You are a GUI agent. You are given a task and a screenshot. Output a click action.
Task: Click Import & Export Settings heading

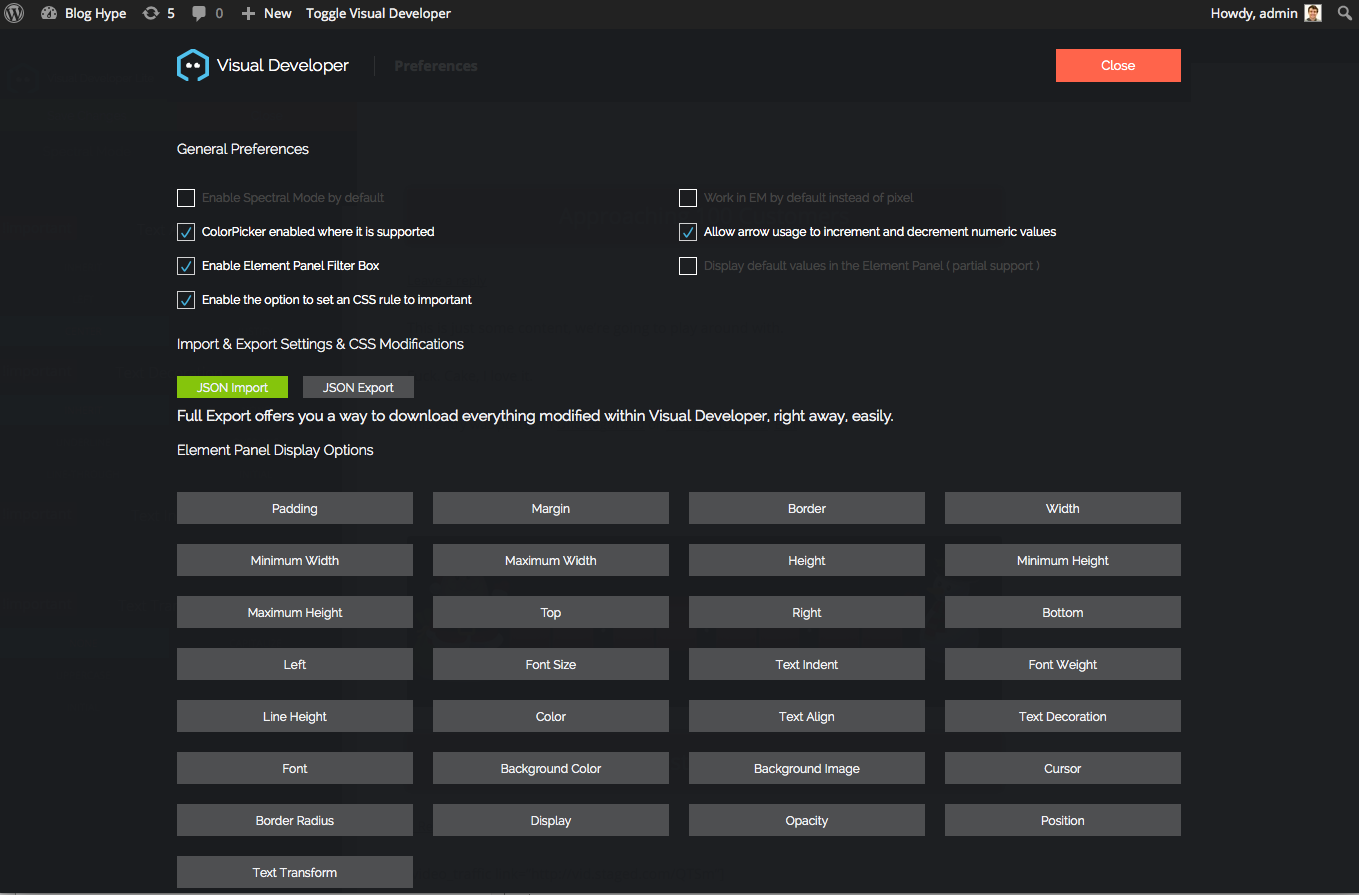(x=320, y=344)
